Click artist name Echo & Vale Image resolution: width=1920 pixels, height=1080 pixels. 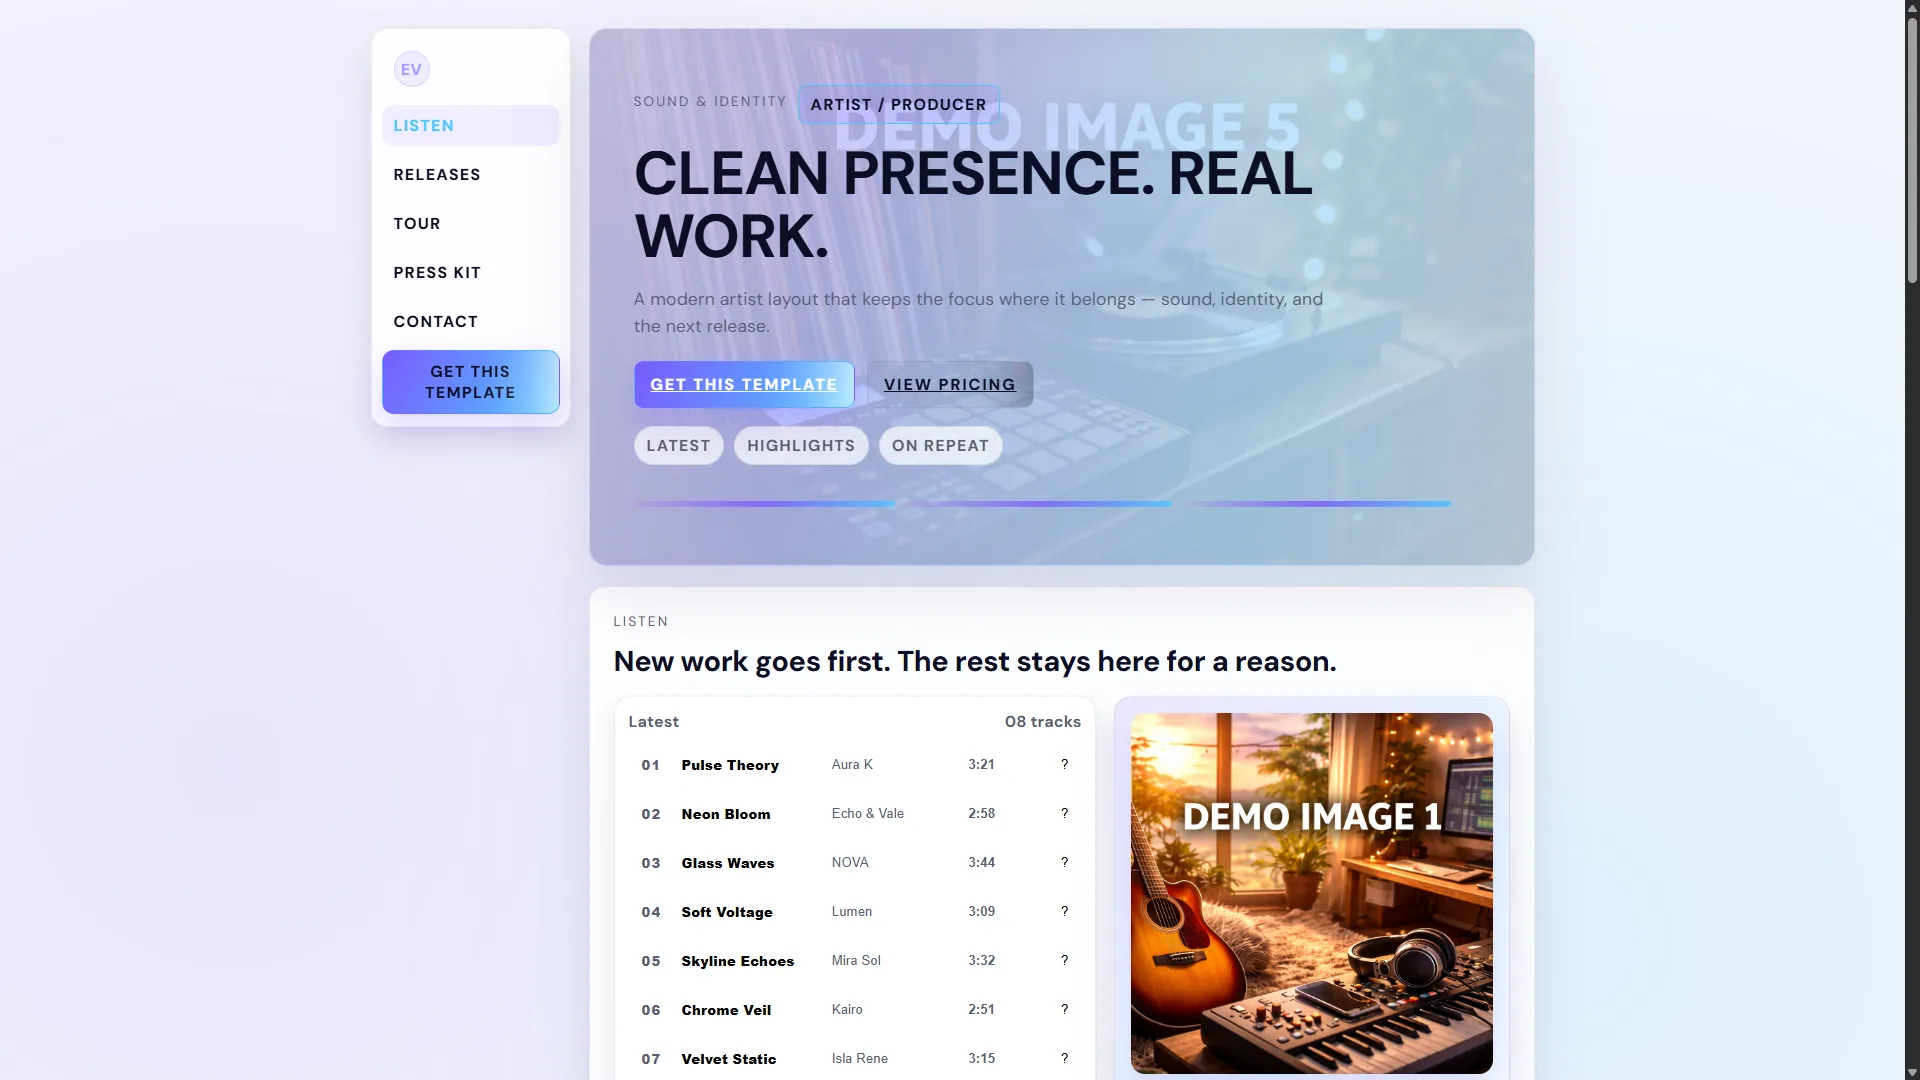[868, 813]
